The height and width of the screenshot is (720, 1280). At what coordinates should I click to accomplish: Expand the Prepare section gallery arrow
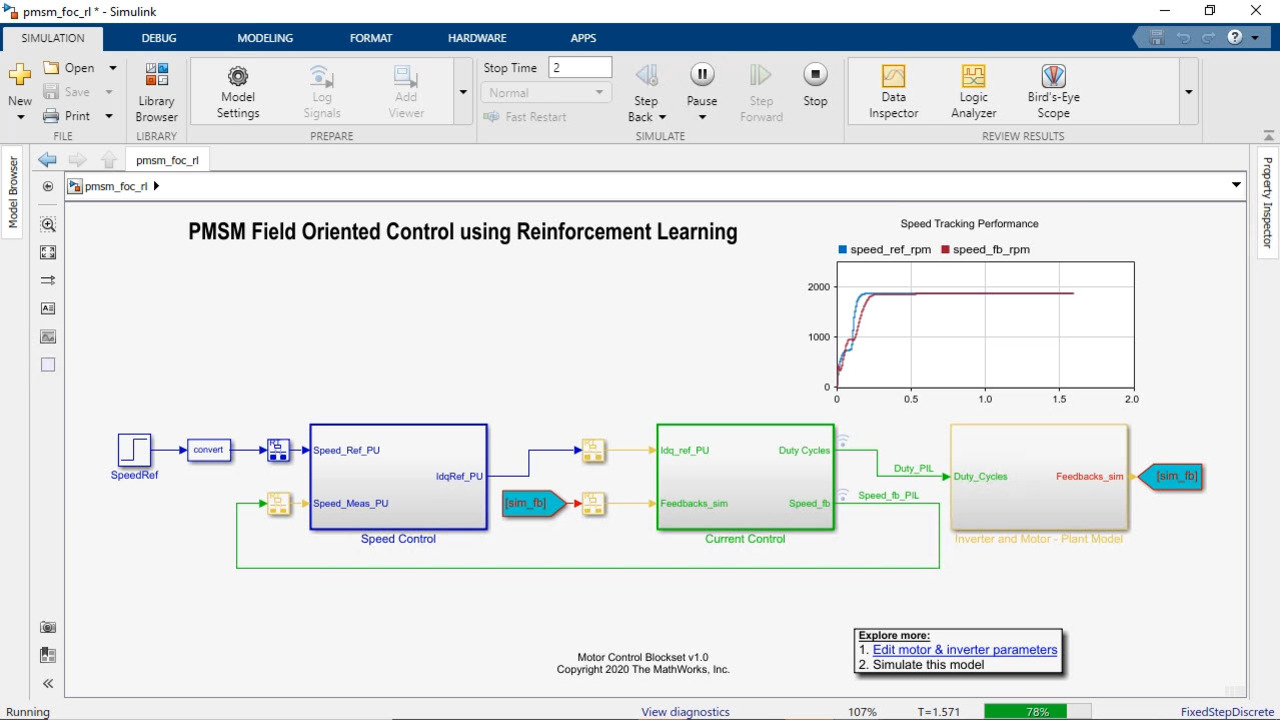tap(462, 92)
